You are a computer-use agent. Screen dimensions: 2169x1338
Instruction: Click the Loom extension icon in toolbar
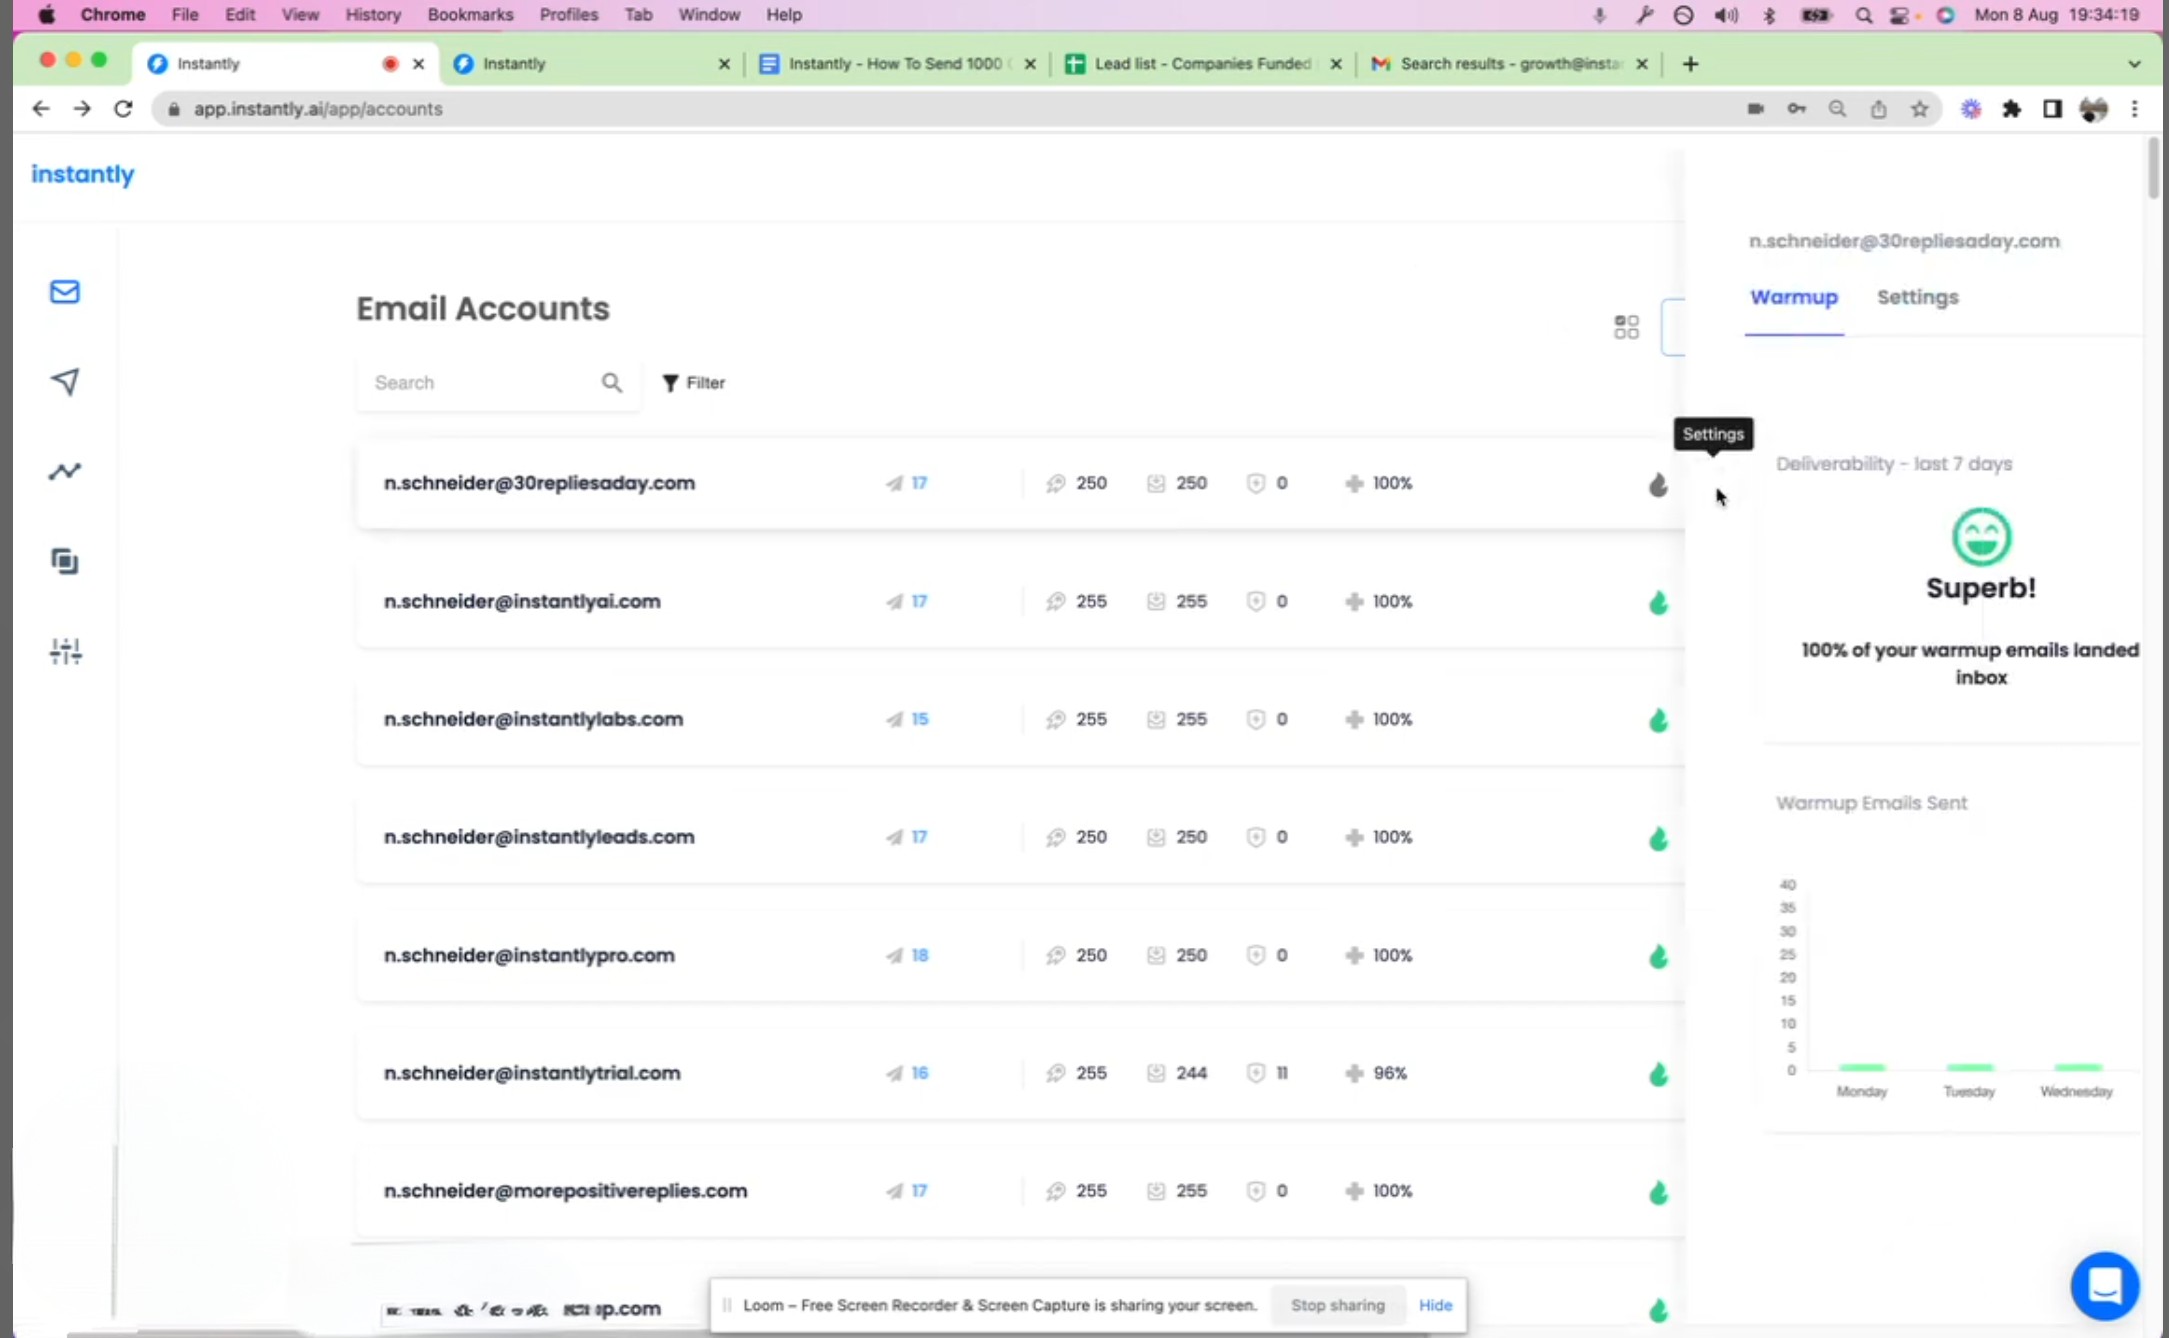(1970, 109)
